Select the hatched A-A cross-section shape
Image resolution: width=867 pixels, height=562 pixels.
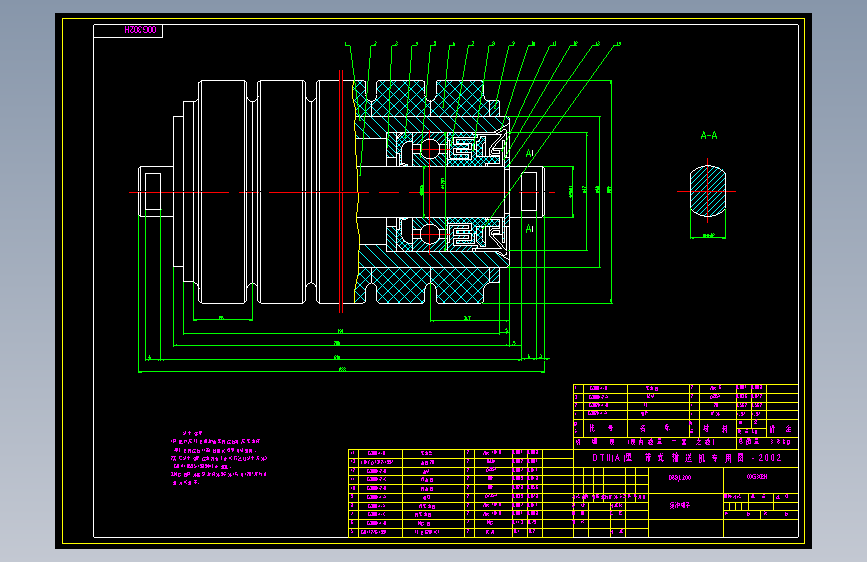(708, 191)
